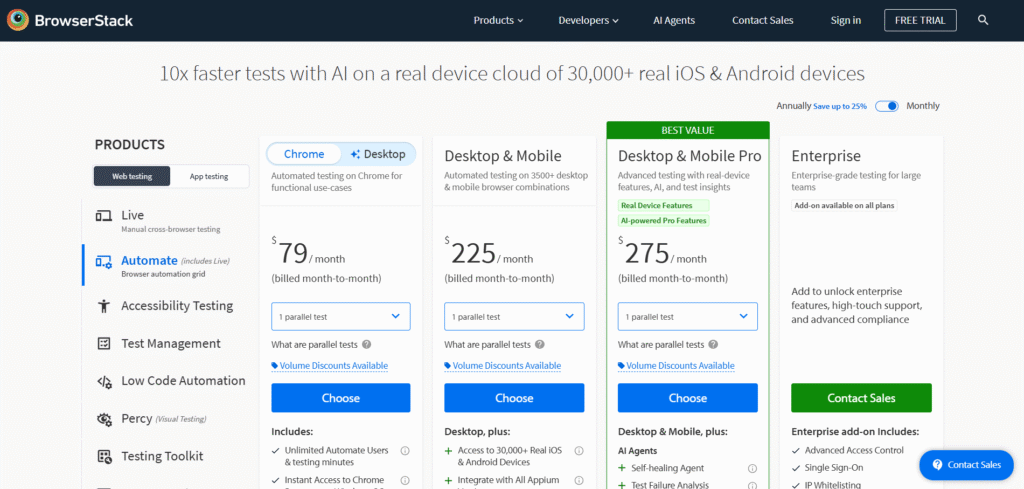Click the Add-on available on all plans tag

point(844,206)
